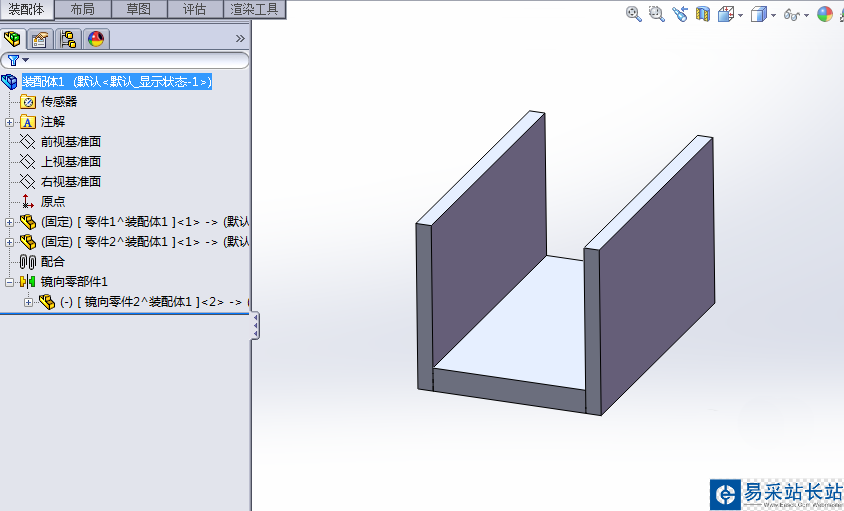Switch to the 草图 tab

[x=139, y=9]
